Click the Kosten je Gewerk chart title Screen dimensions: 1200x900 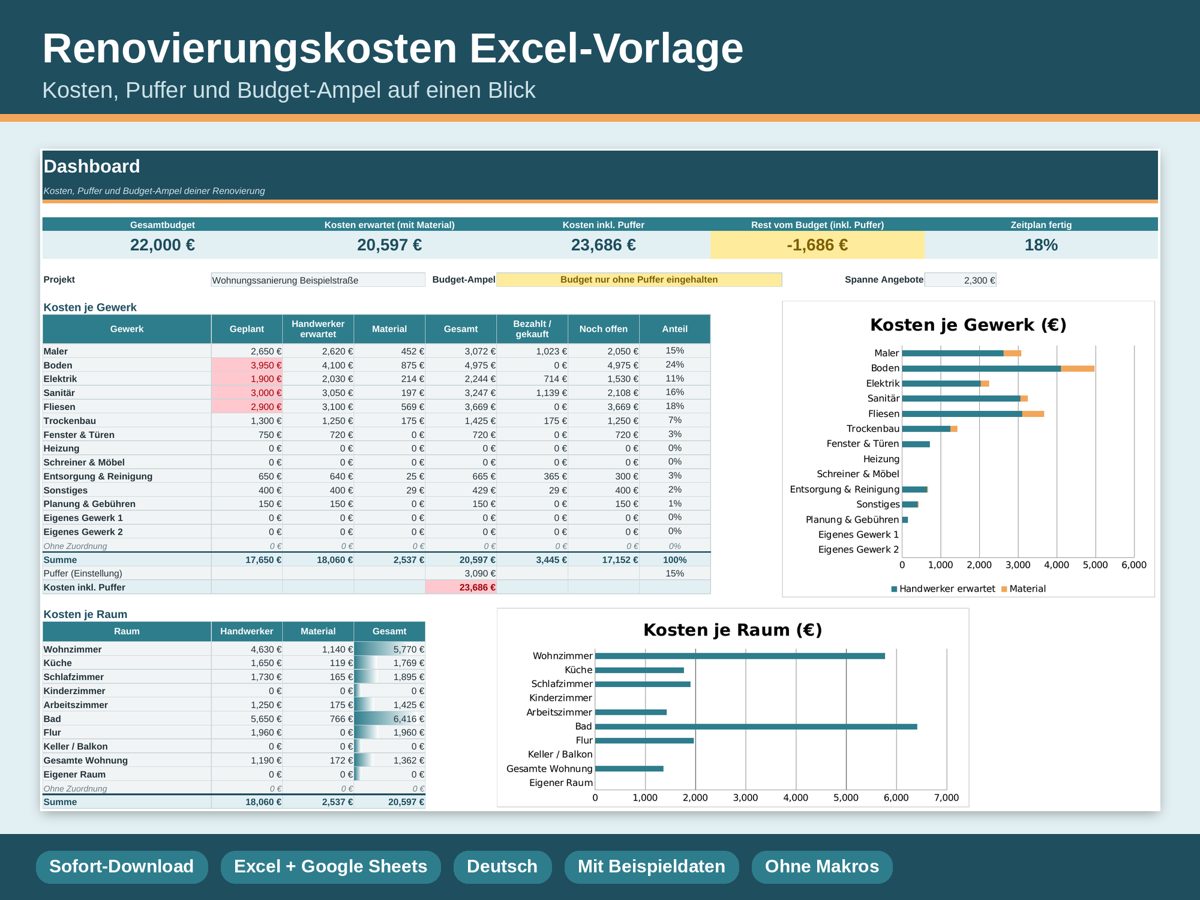click(x=968, y=325)
